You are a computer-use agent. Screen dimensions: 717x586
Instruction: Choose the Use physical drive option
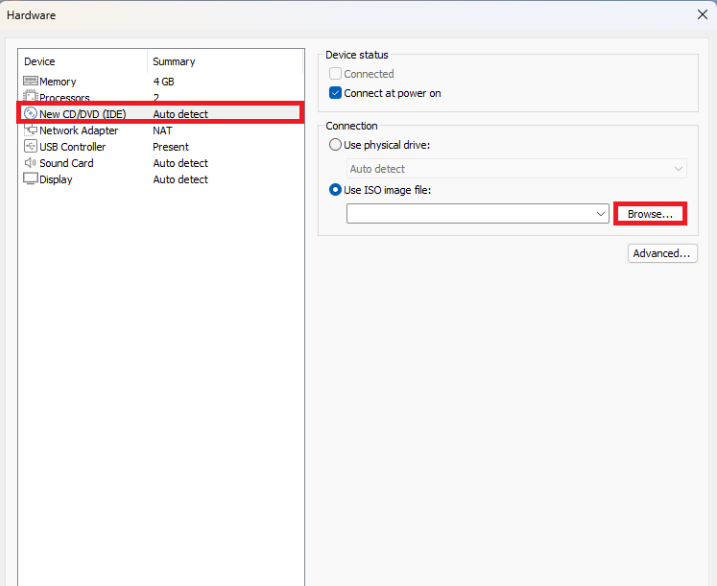336,145
